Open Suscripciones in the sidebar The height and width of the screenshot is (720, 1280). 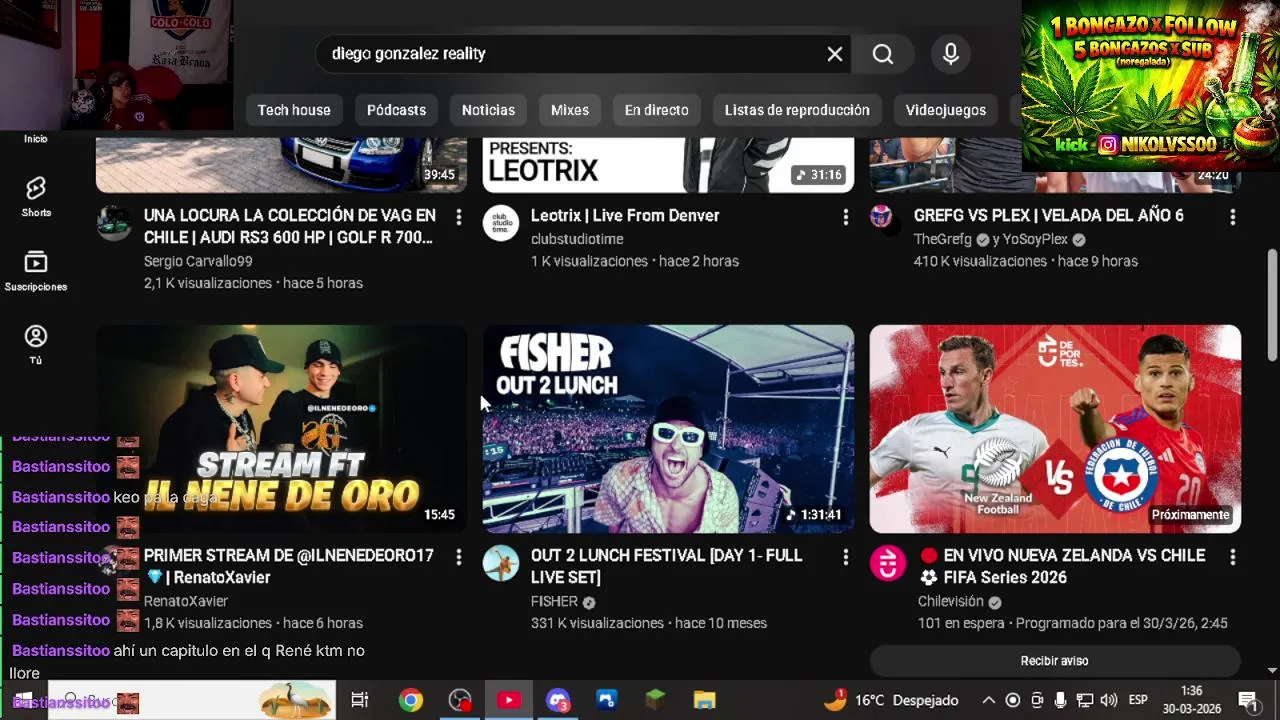(x=36, y=271)
